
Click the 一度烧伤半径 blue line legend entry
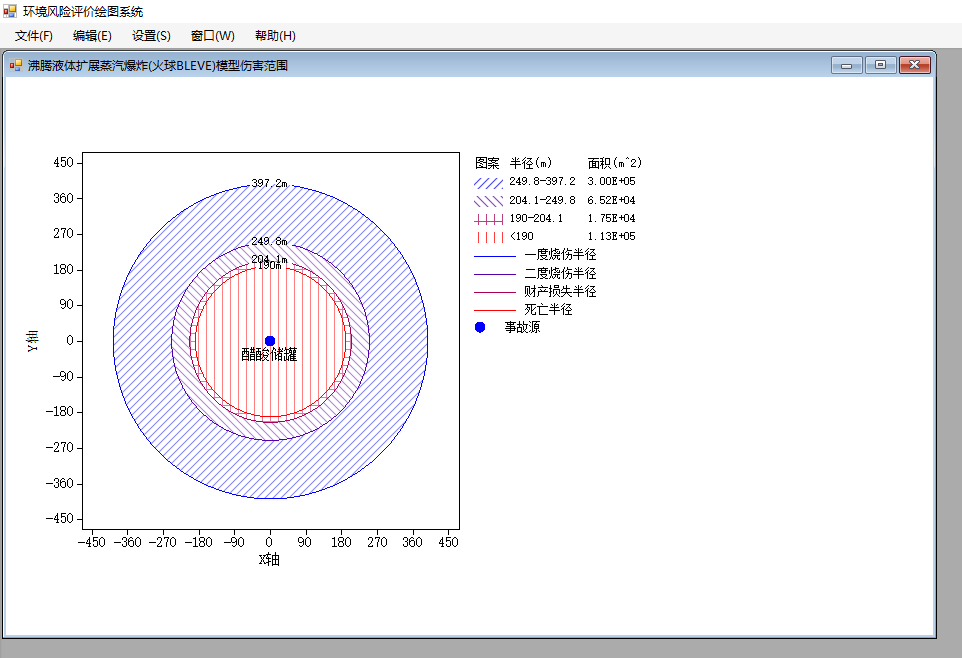pos(535,255)
